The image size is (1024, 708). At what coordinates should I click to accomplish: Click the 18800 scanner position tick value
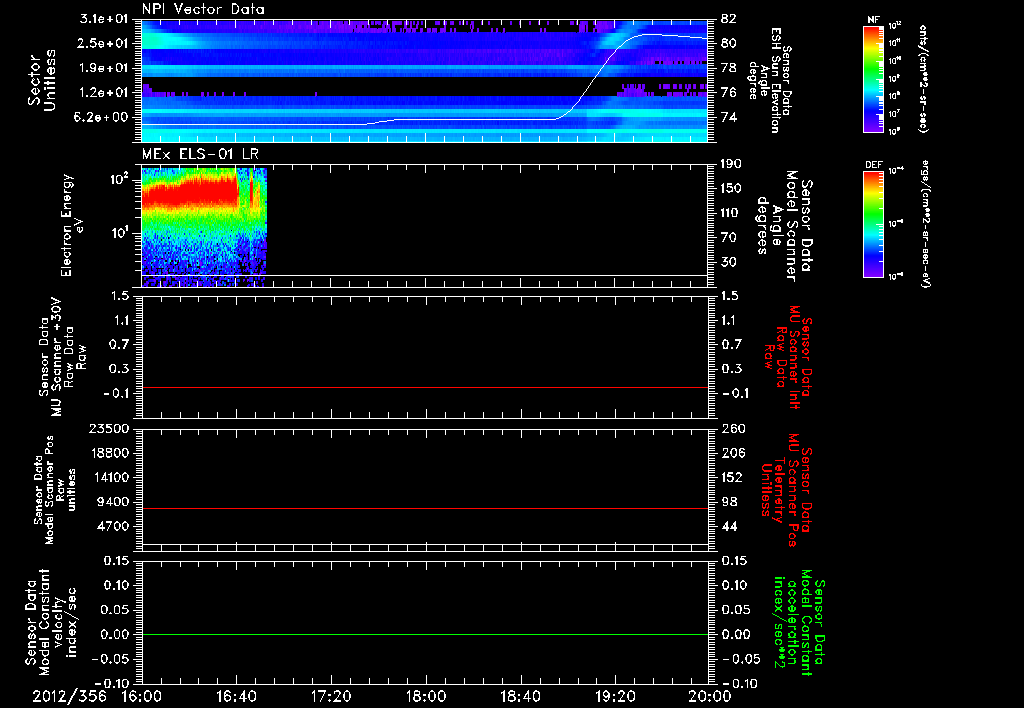(108, 453)
